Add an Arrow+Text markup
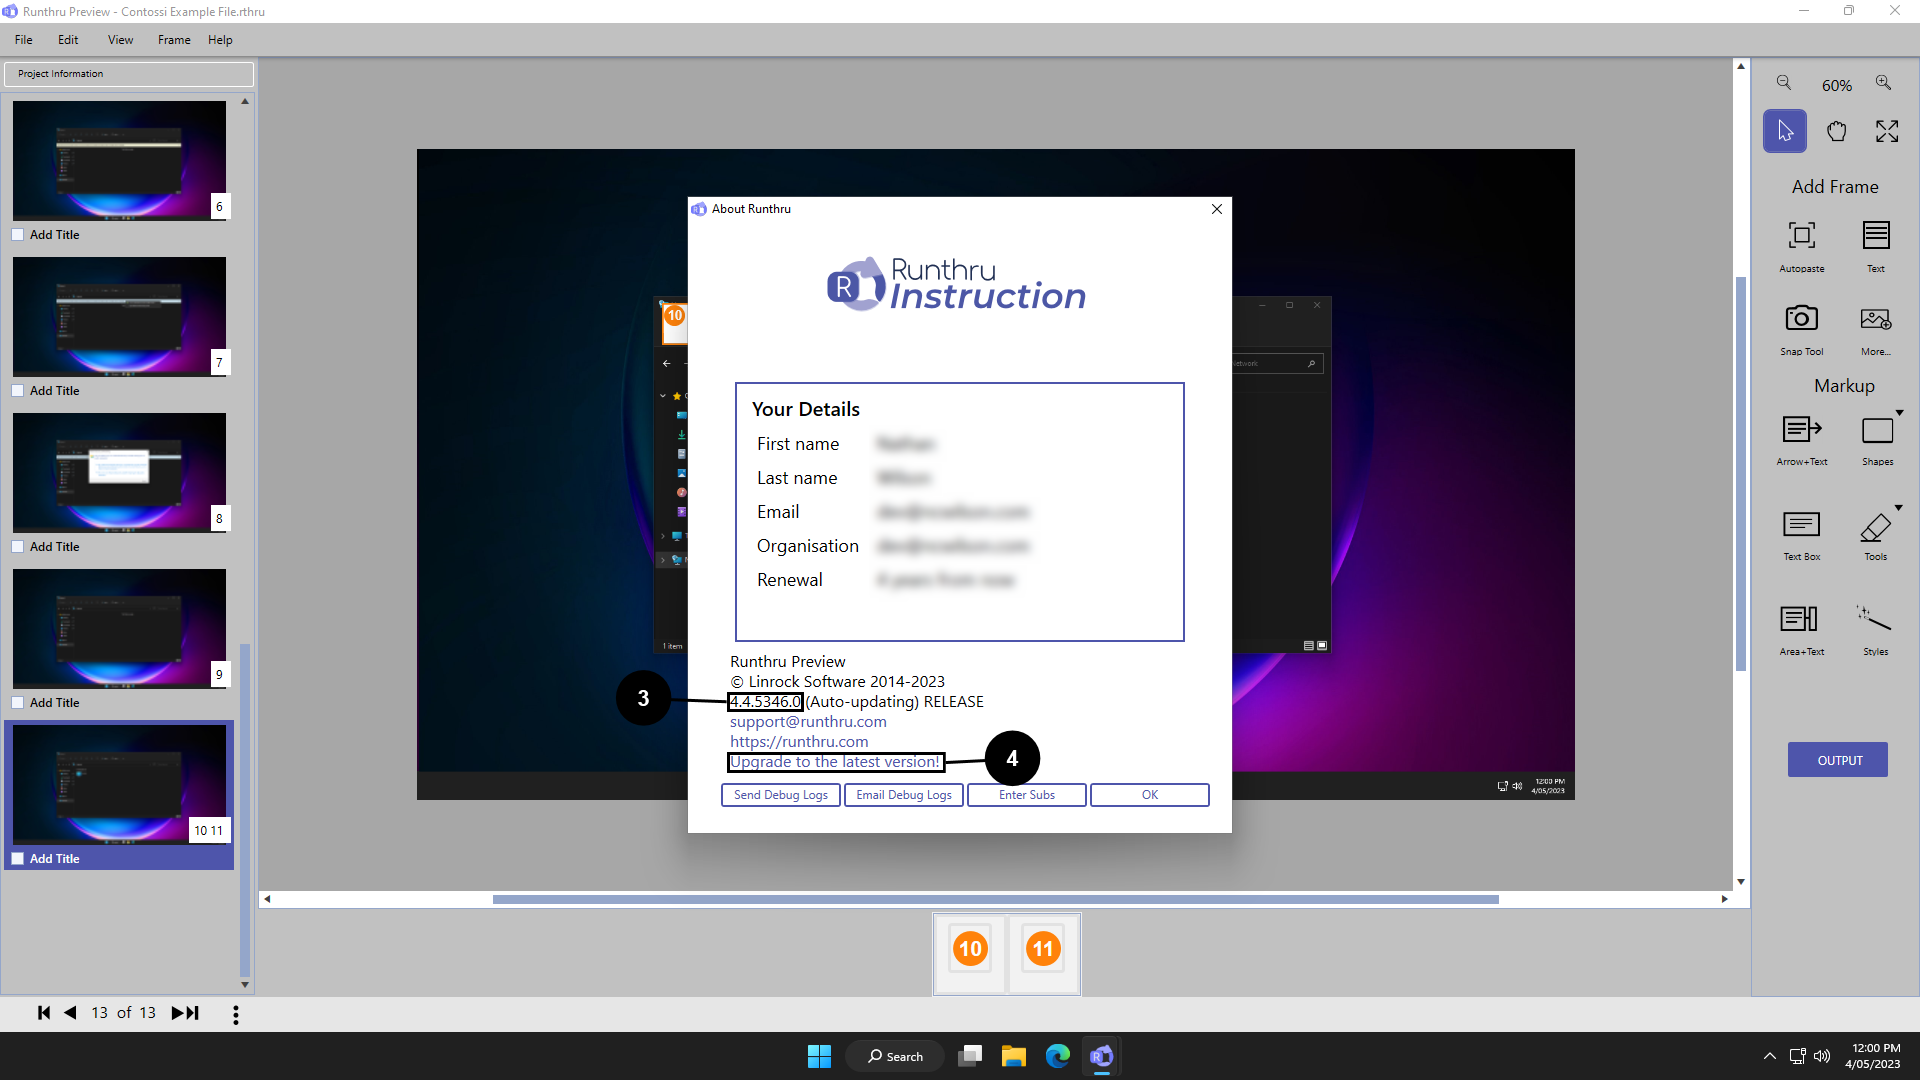This screenshot has height=1080, width=1920. [x=1801, y=430]
